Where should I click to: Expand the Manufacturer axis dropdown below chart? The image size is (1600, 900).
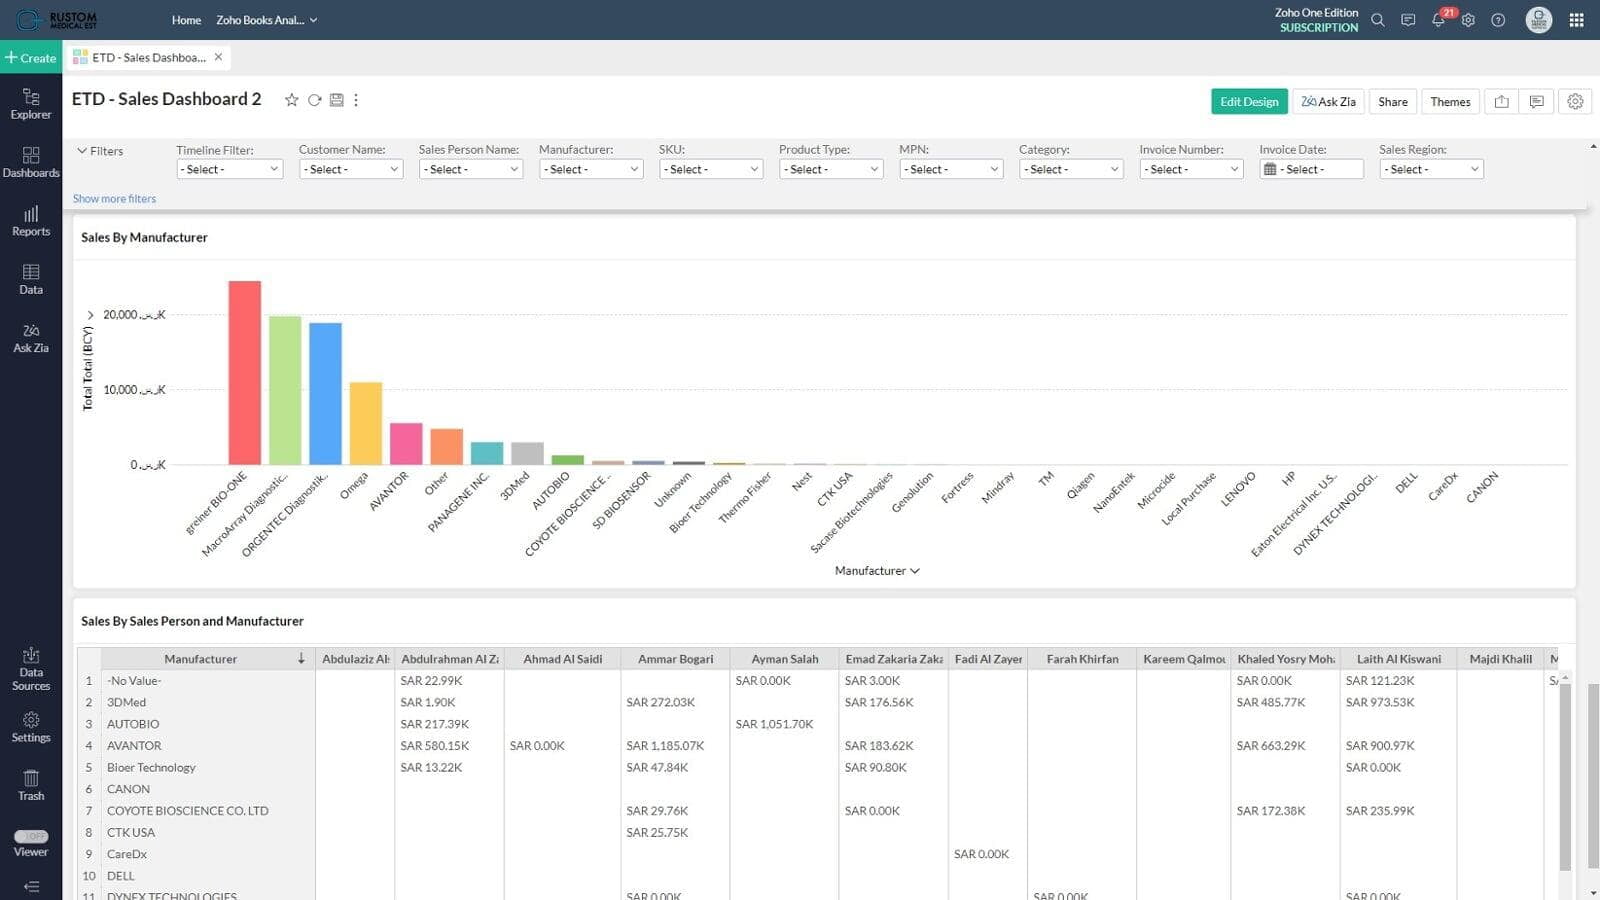pos(877,570)
